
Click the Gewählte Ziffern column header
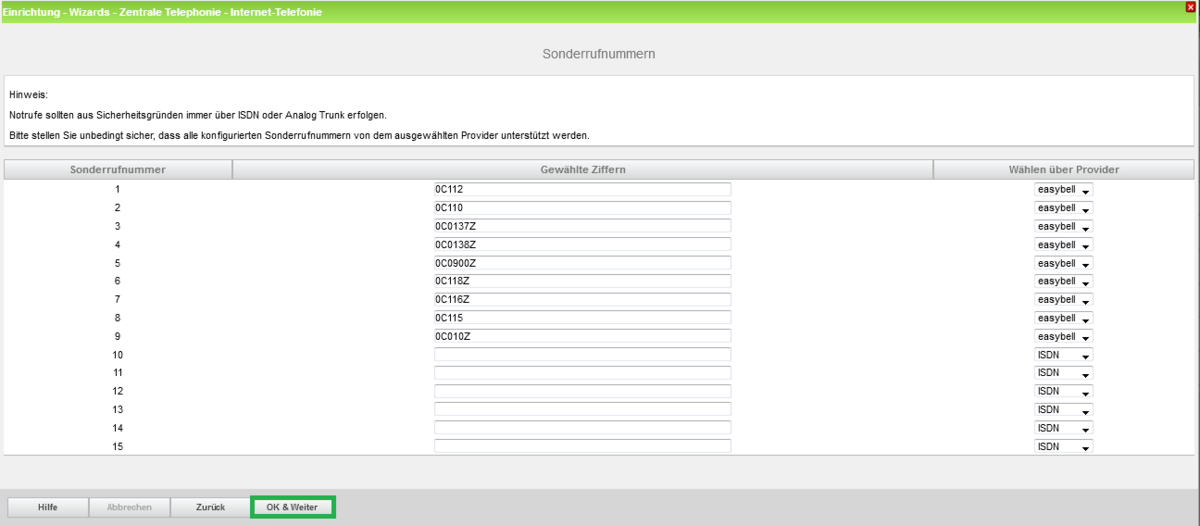[x=582, y=170]
